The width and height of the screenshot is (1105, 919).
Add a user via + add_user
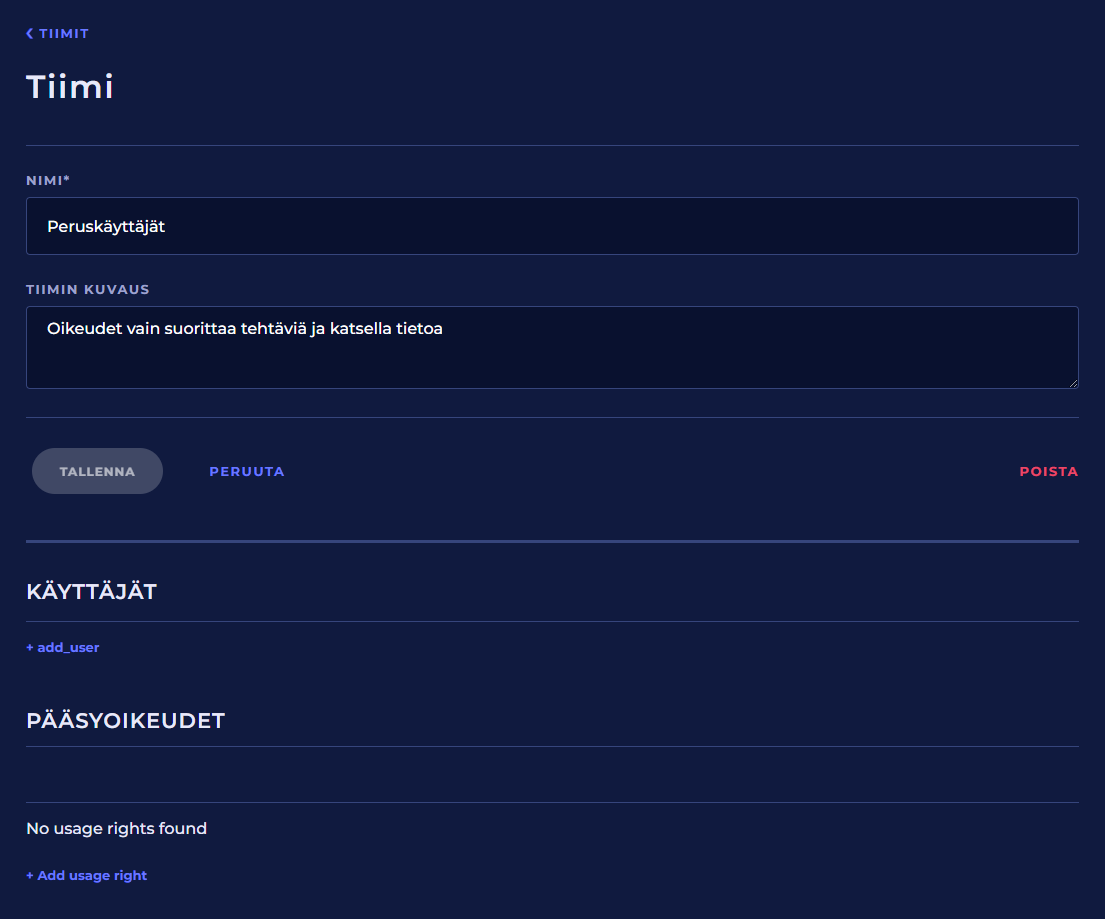click(x=68, y=648)
